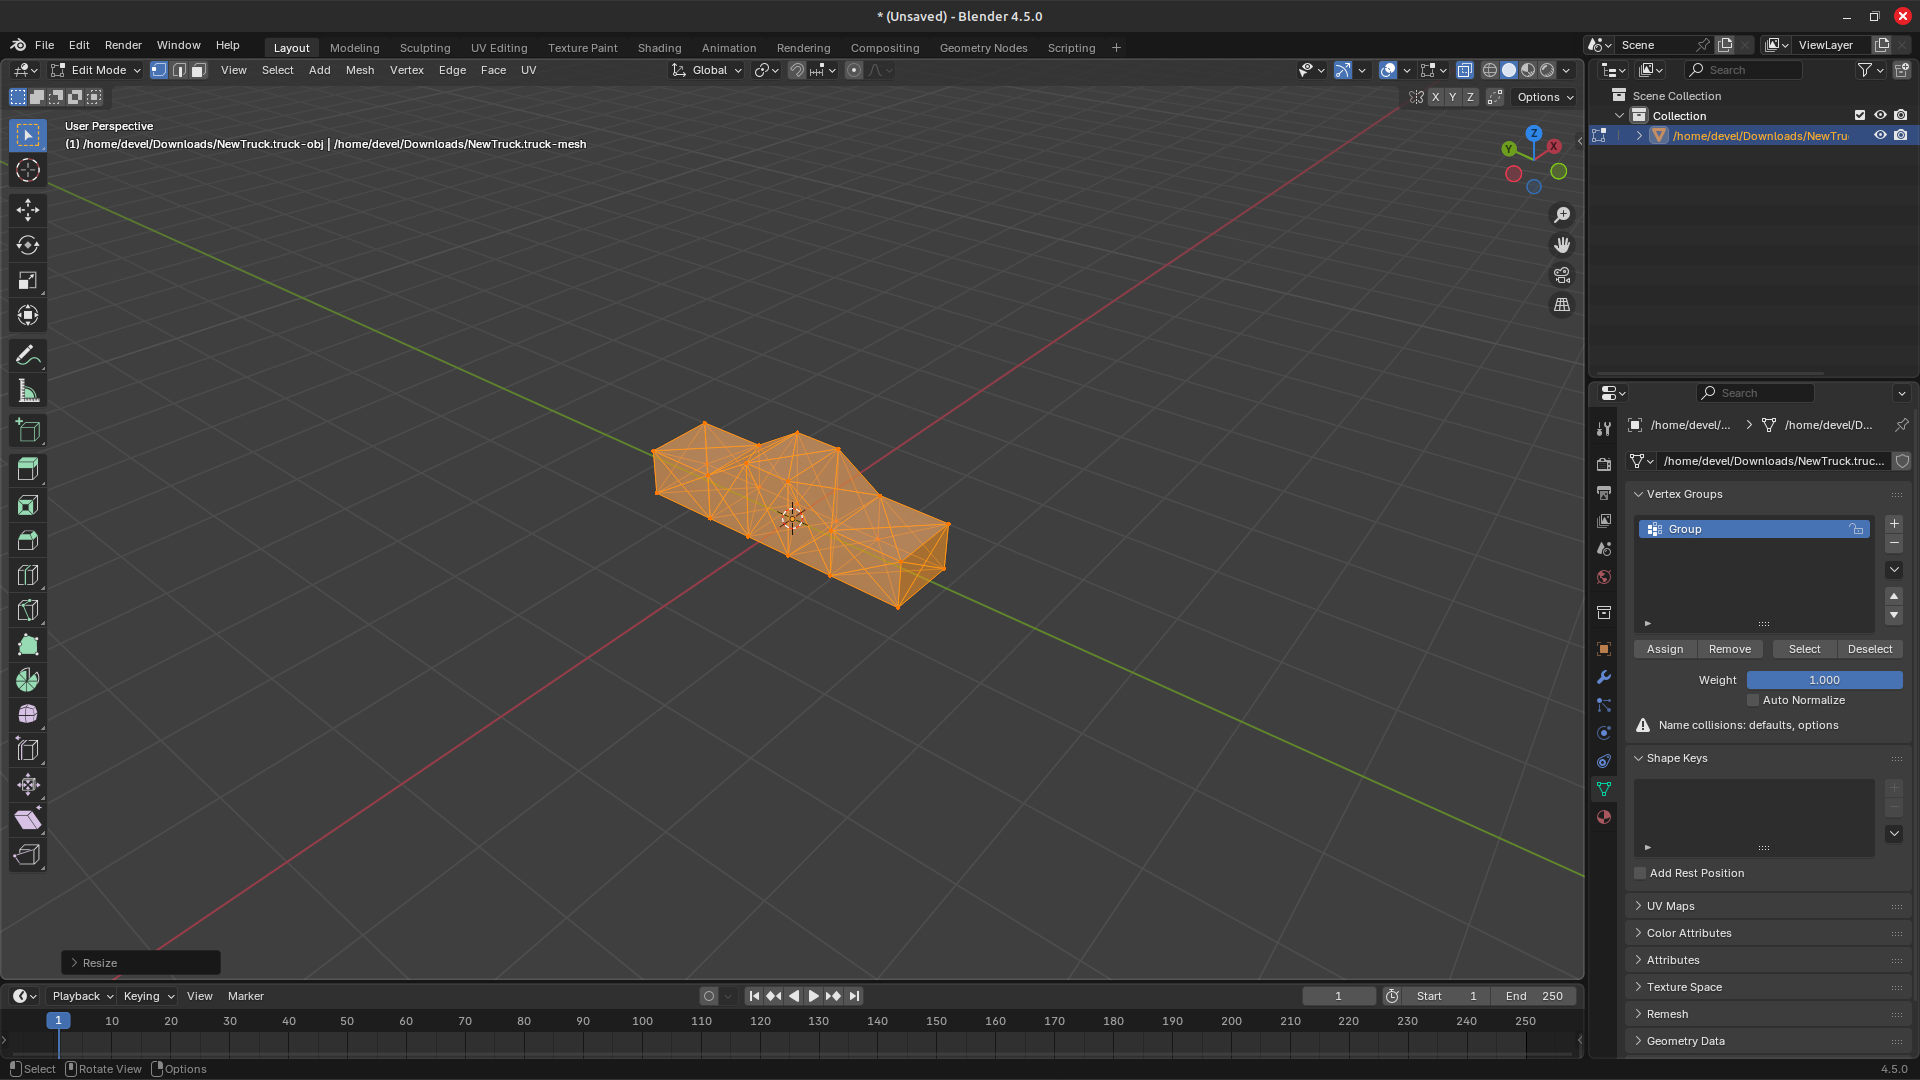Select the Shear tool
The image size is (1920, 1080).
point(28,820)
